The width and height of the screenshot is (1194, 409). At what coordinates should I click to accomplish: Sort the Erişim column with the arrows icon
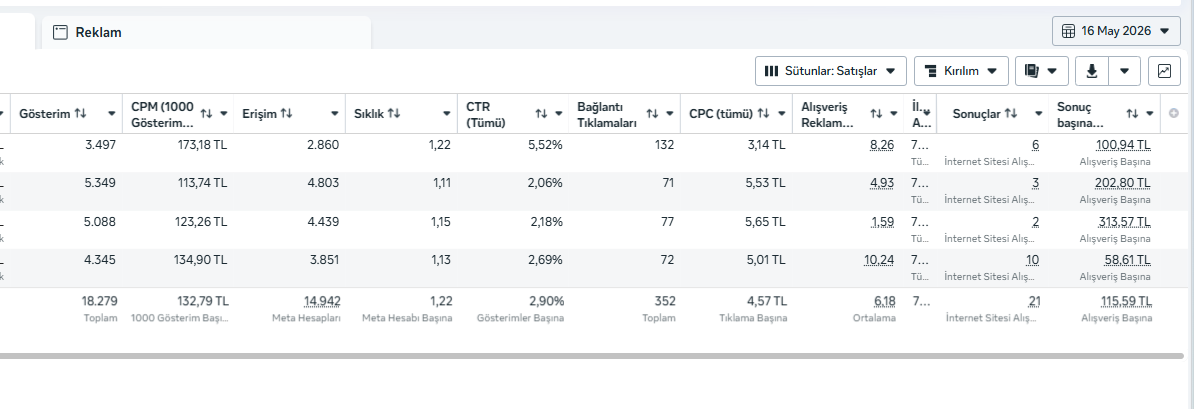286,113
